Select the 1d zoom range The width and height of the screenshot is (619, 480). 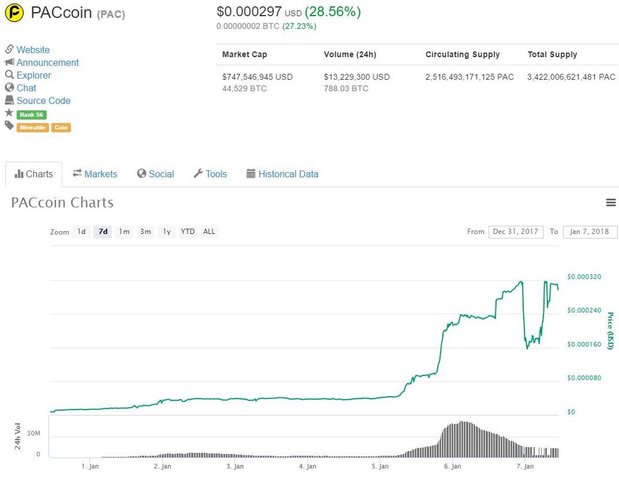tap(82, 232)
